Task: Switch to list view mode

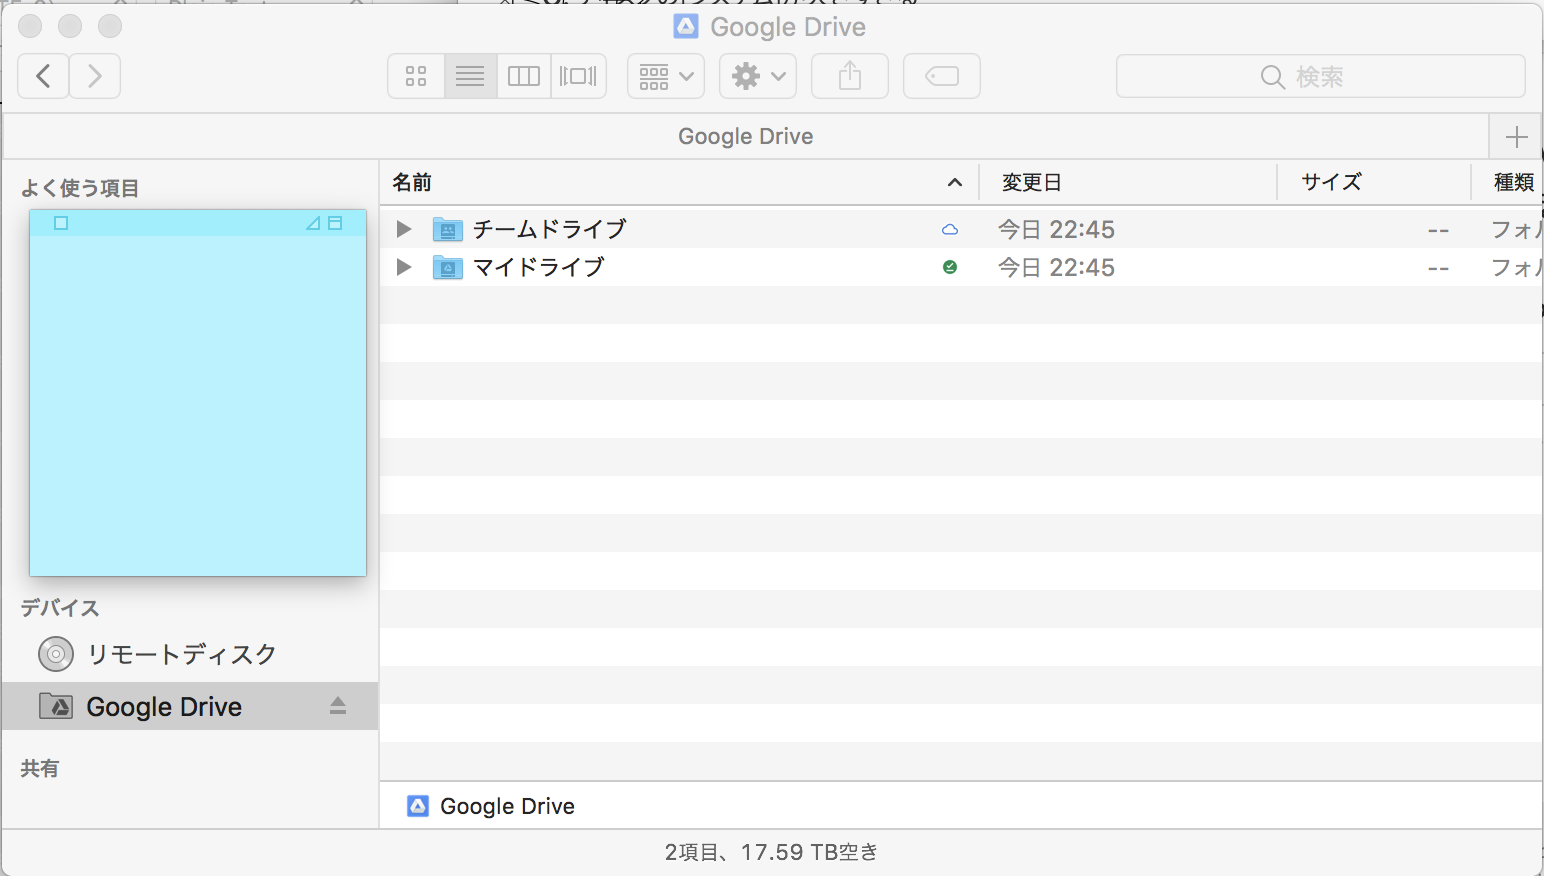Action: (470, 76)
